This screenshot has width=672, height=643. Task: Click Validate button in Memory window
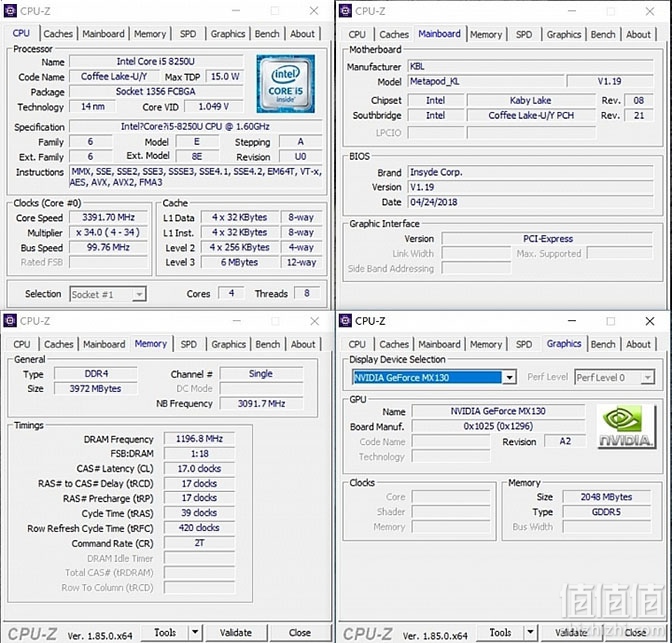(x=236, y=632)
